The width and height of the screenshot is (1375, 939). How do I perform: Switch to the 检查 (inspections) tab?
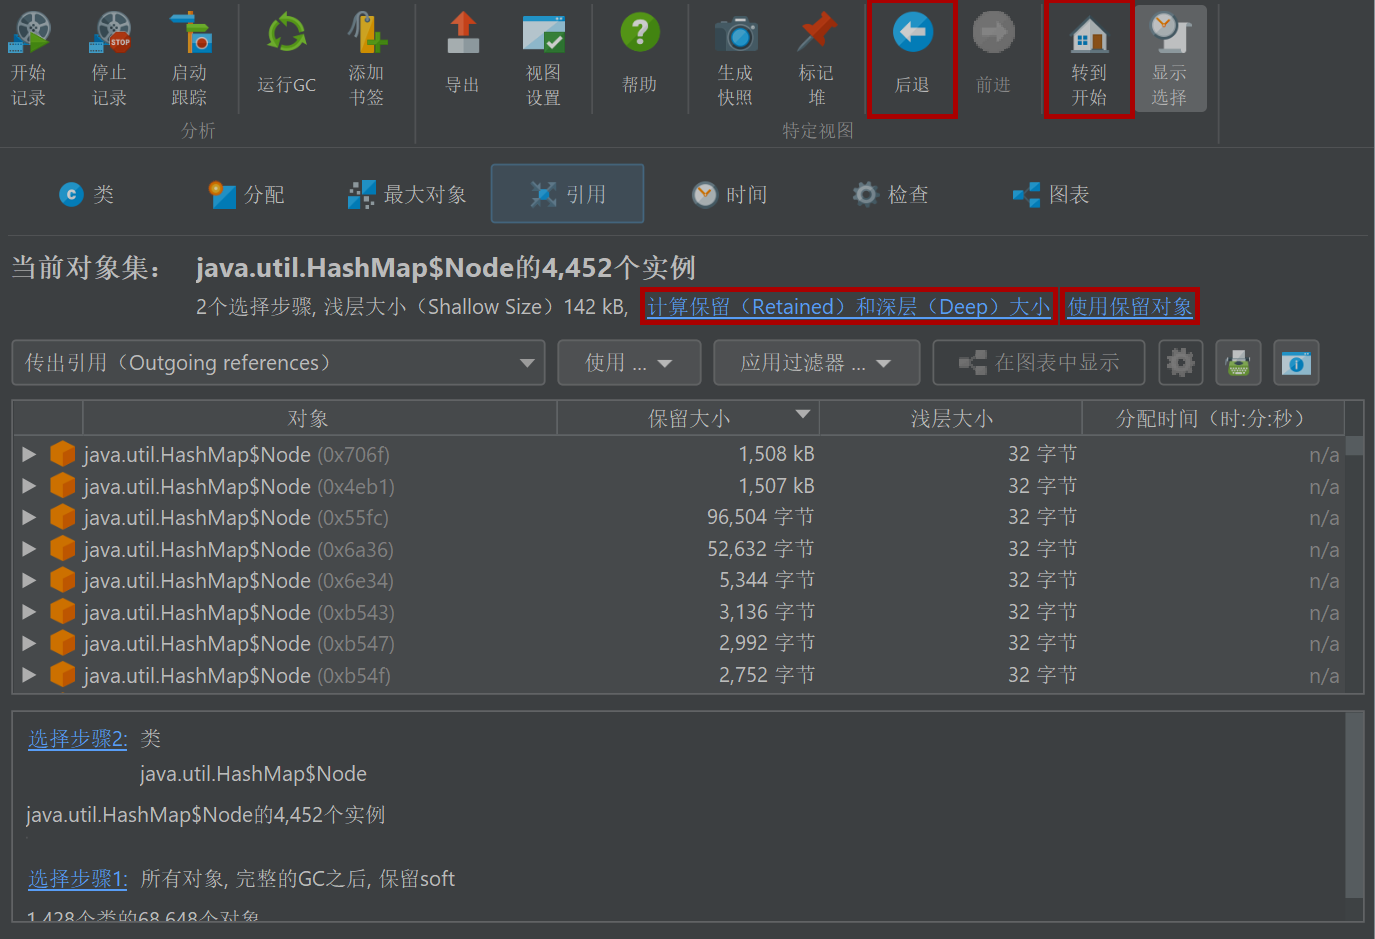[x=890, y=194]
